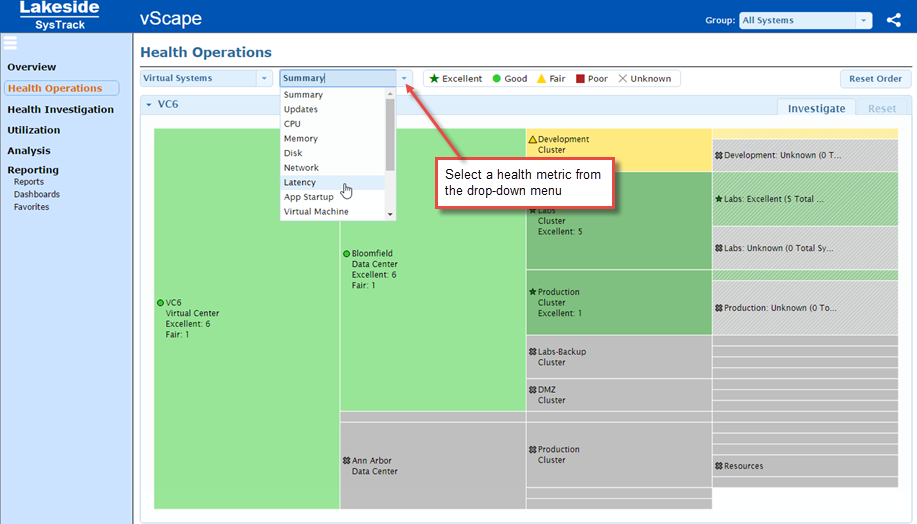Viewport: 917px width, 524px height.
Task: Click the Unknown X legend icon
Action: pyautogui.click(x=622, y=78)
